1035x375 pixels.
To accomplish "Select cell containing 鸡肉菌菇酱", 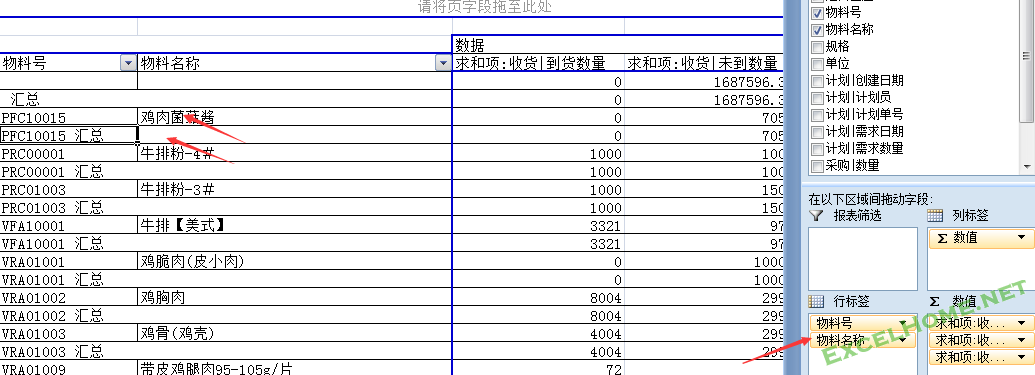I will (294, 117).
